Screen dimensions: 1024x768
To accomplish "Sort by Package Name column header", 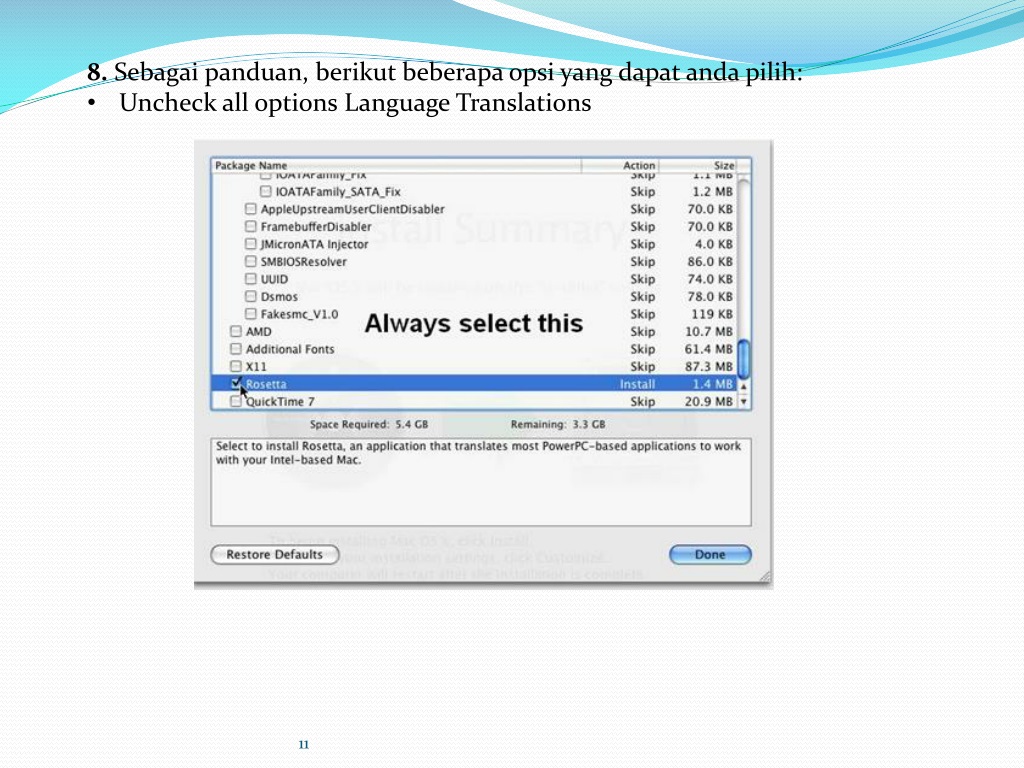I will (x=396, y=165).
